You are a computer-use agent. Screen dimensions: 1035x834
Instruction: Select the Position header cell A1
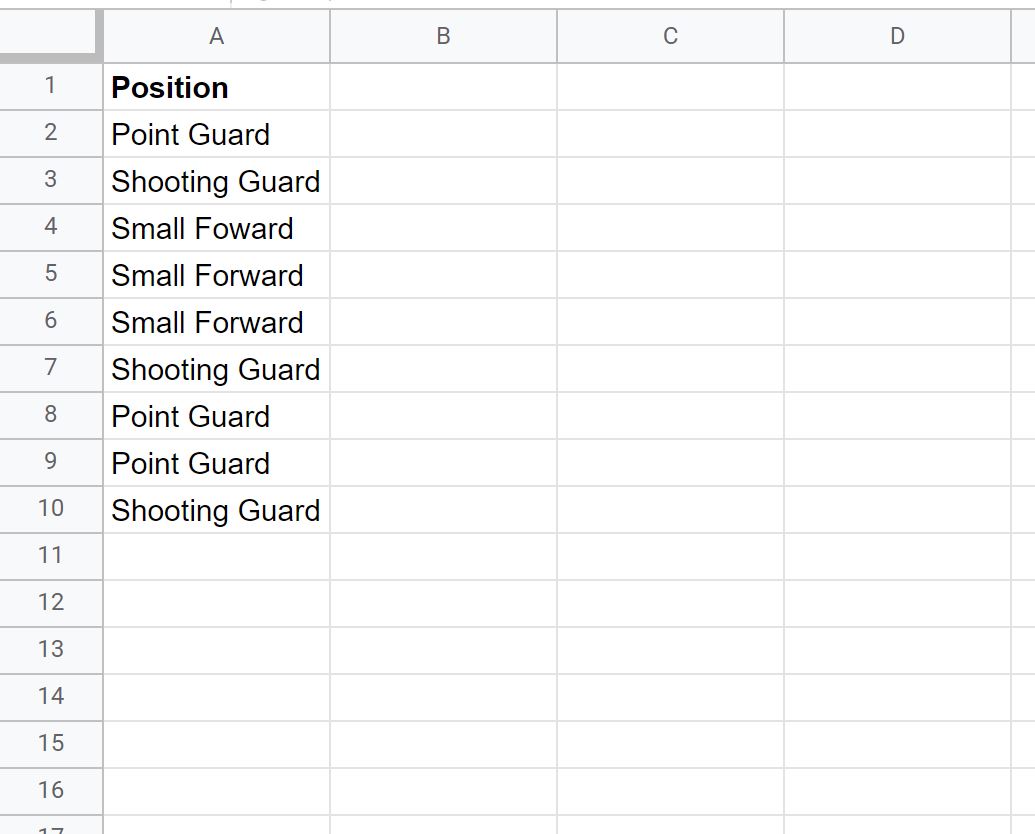tap(217, 87)
